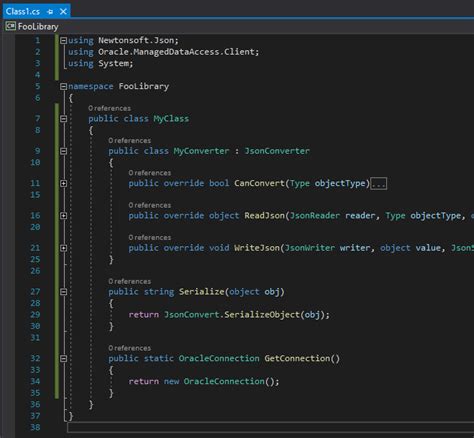474x438 pixels.
Task: Open the FooLibrary project dropdown
Action: [38, 27]
